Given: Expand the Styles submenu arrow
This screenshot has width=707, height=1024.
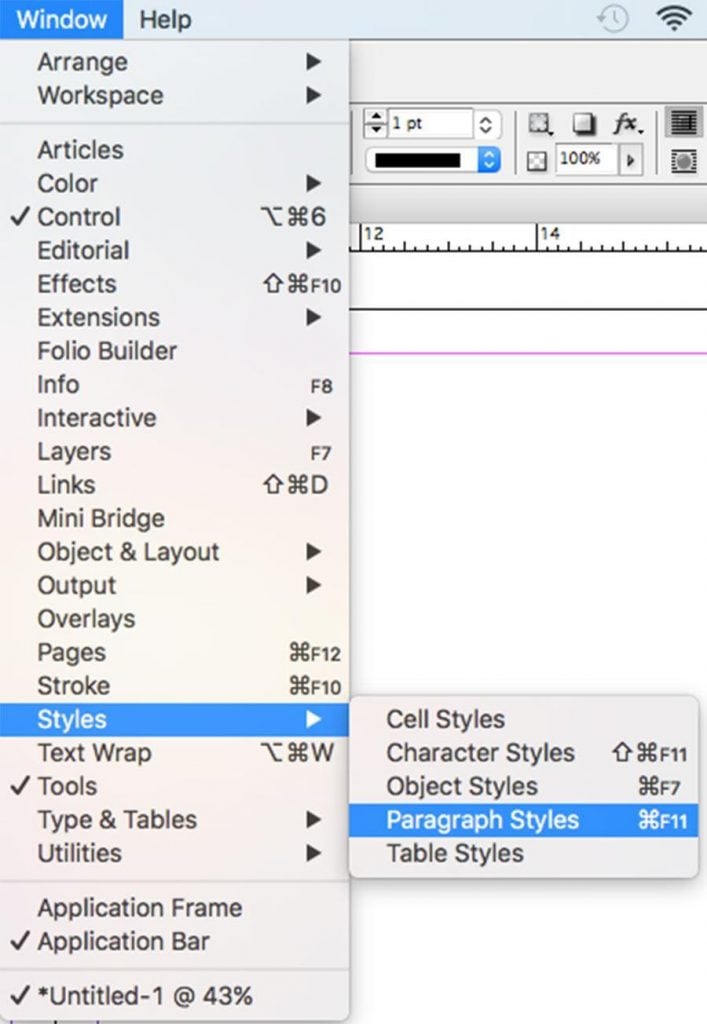Looking at the screenshot, I should coord(314,719).
